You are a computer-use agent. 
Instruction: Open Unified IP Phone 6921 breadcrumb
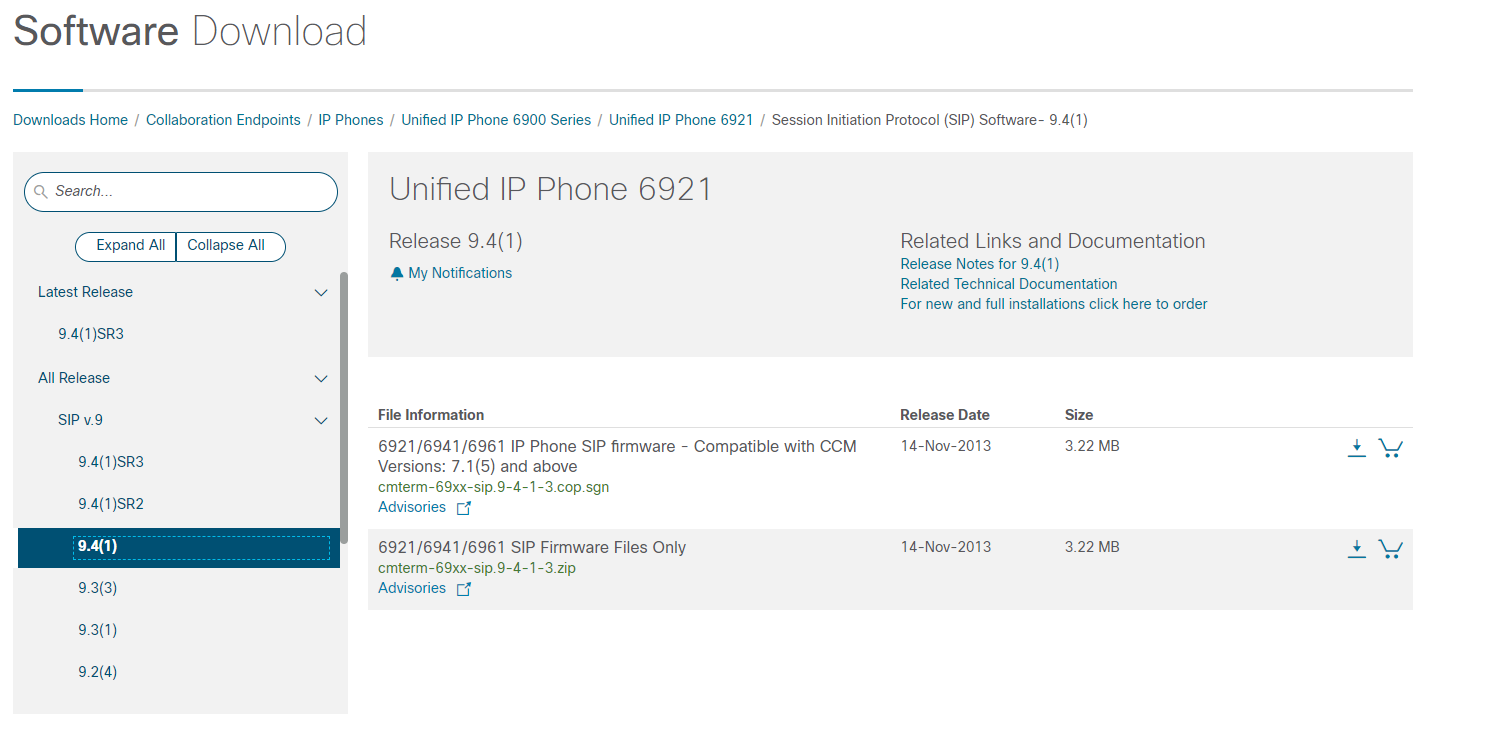[x=681, y=120]
